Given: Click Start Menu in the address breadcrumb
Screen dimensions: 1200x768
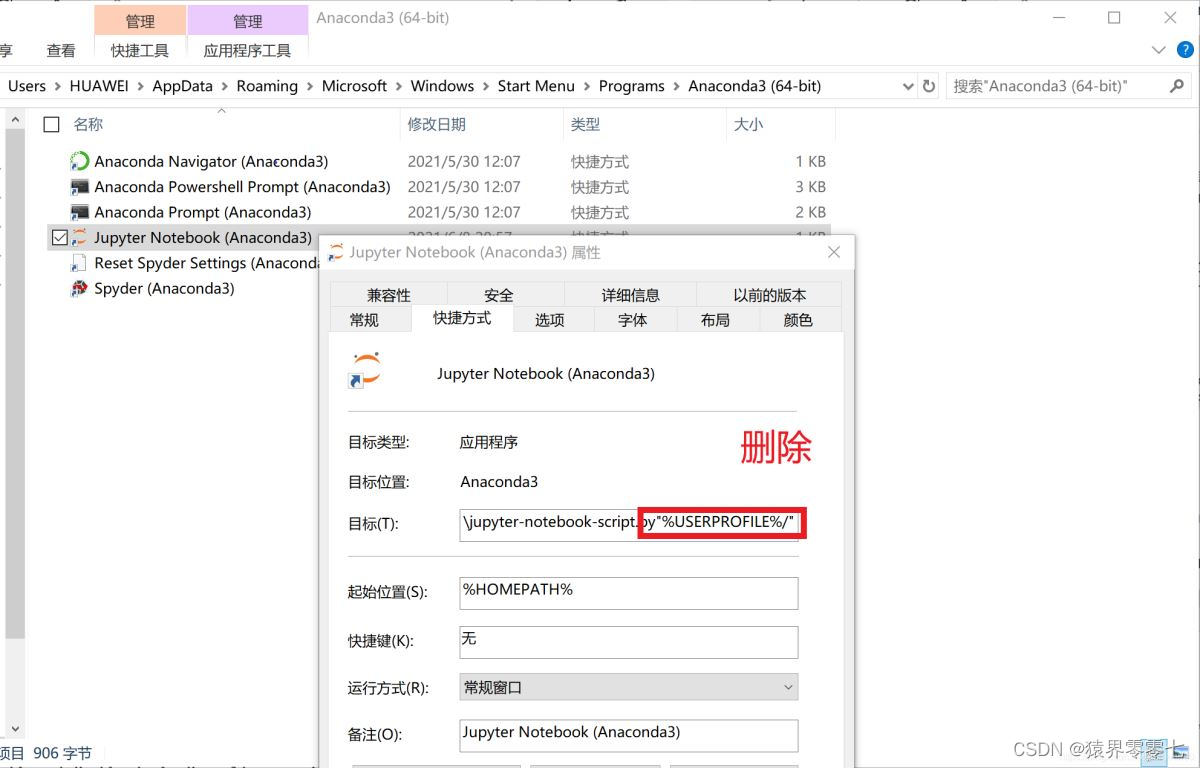Looking at the screenshot, I should pyautogui.click(x=536, y=86).
